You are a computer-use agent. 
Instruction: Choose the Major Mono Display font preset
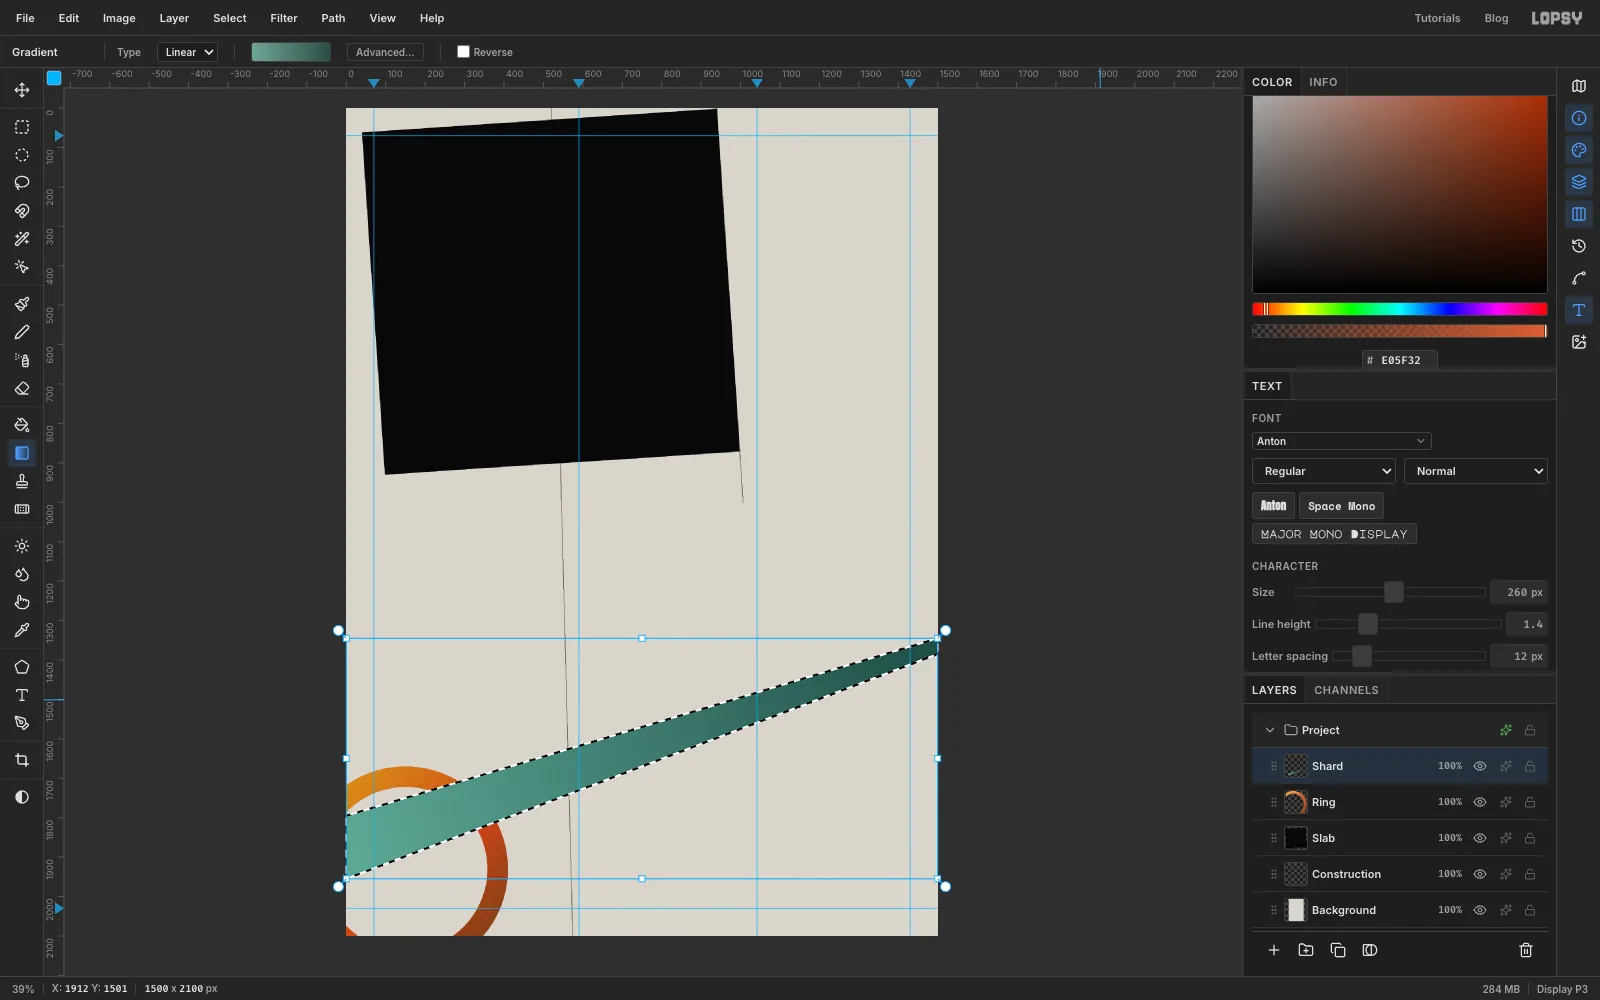[x=1334, y=534]
